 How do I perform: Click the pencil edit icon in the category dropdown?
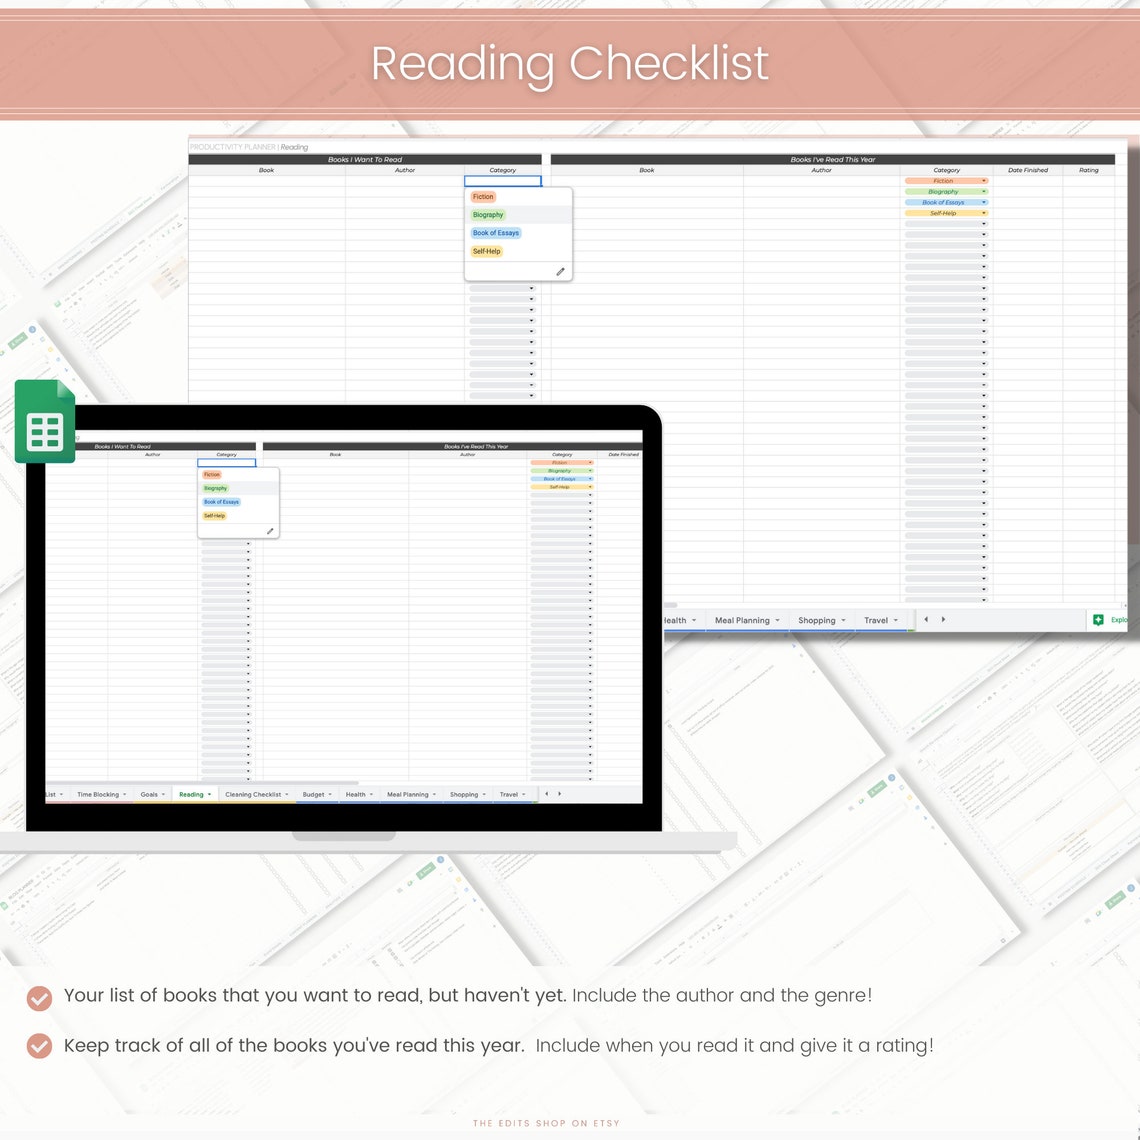[560, 271]
